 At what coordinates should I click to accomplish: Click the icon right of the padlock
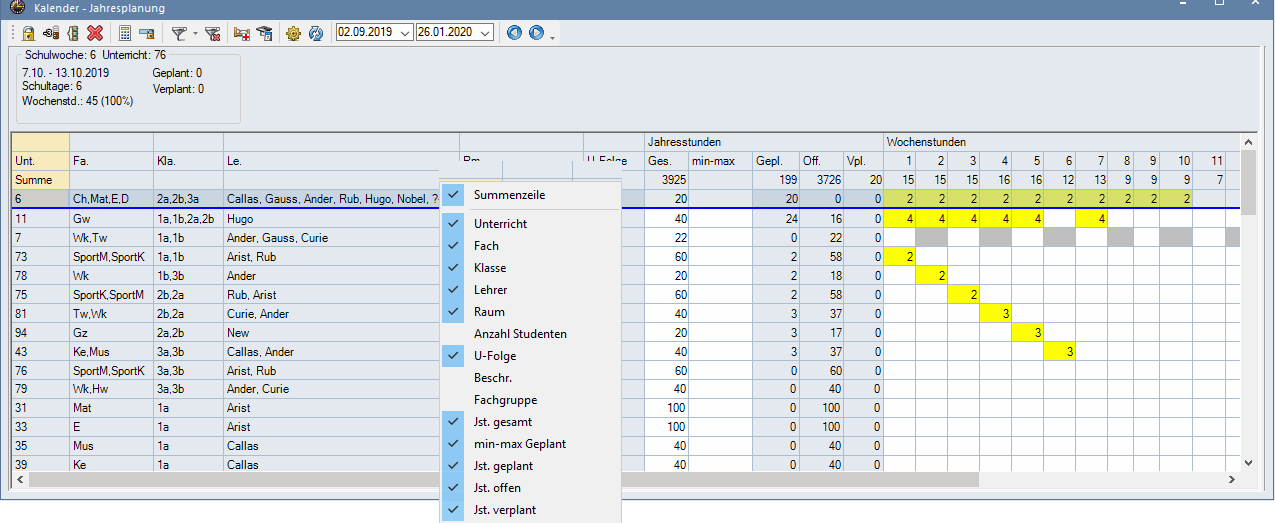tap(50, 33)
